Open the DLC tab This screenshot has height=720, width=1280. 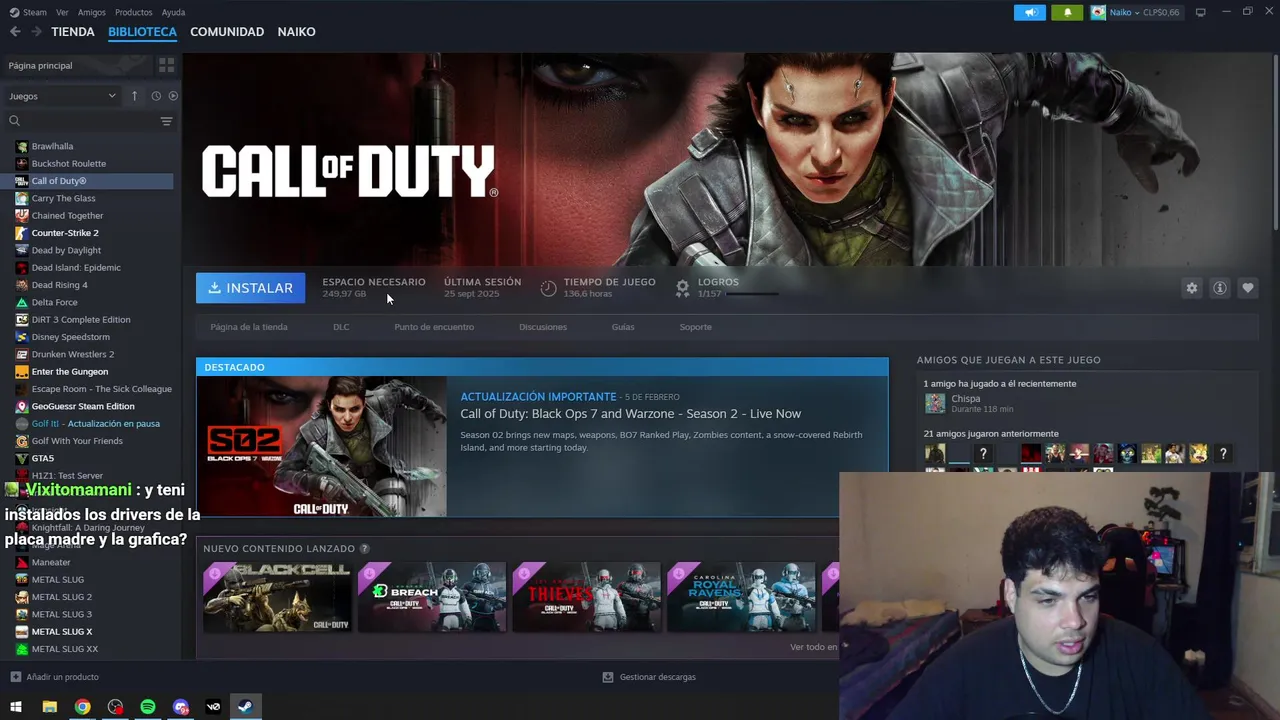(x=341, y=327)
